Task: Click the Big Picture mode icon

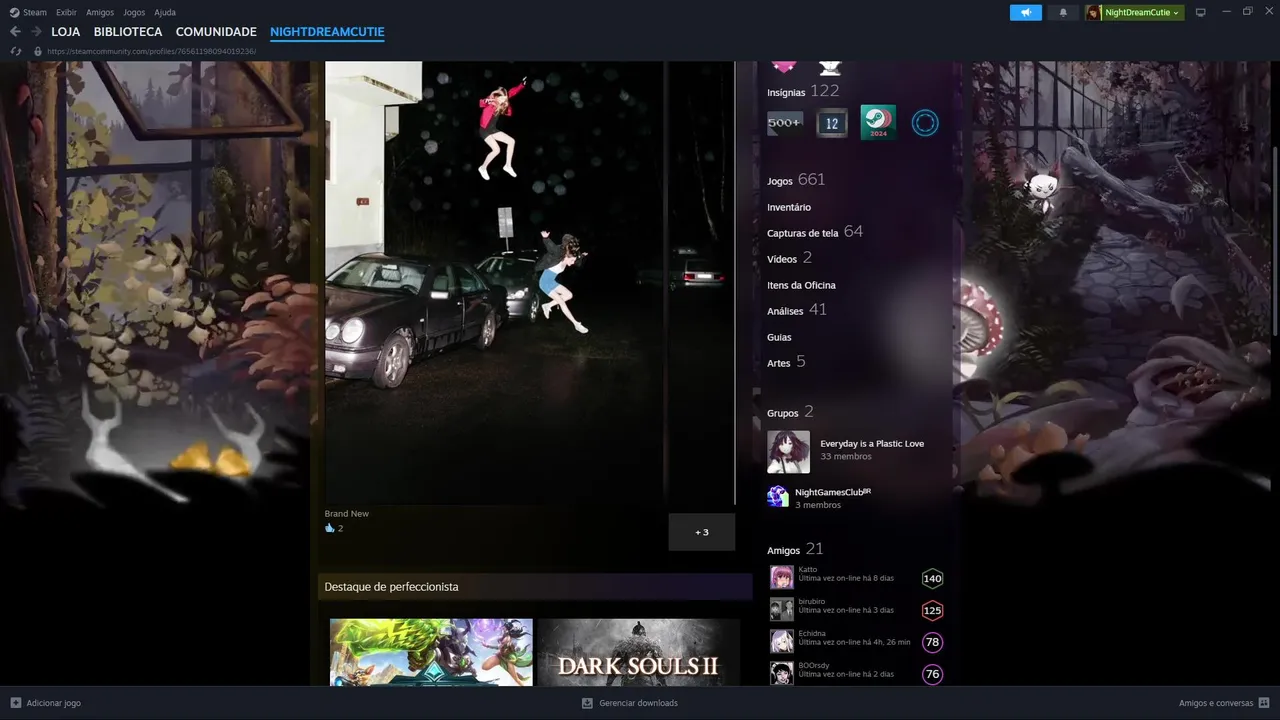Action: point(1201,12)
